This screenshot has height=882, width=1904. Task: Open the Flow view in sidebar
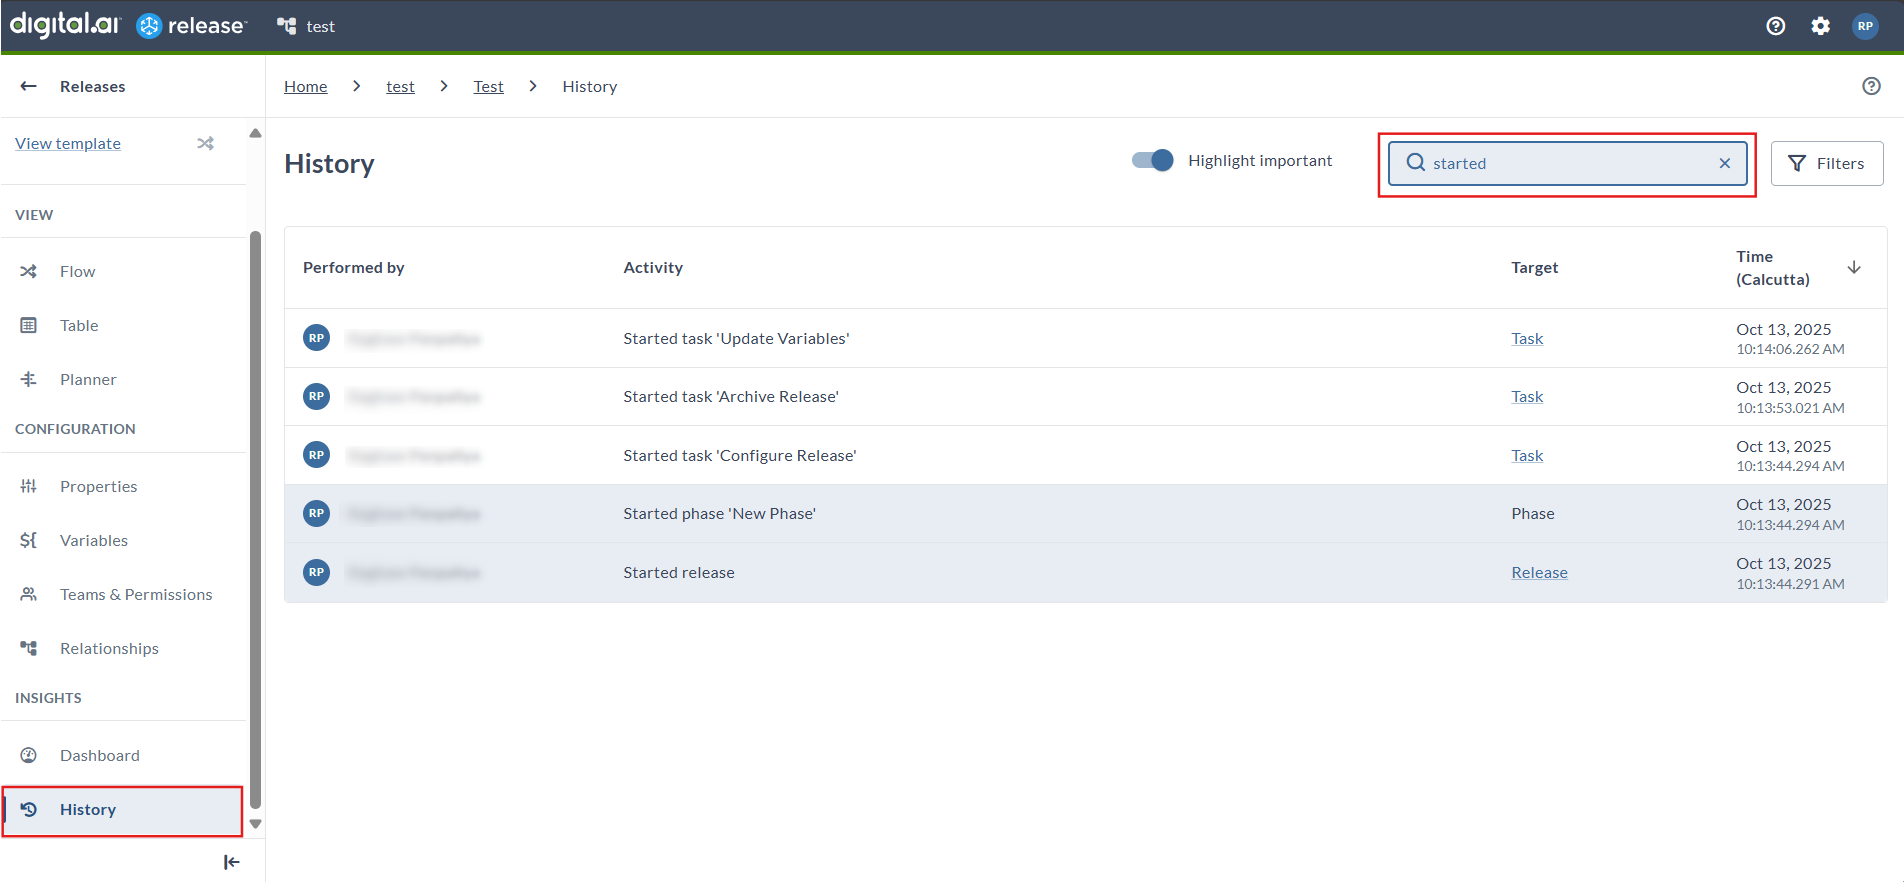77,271
